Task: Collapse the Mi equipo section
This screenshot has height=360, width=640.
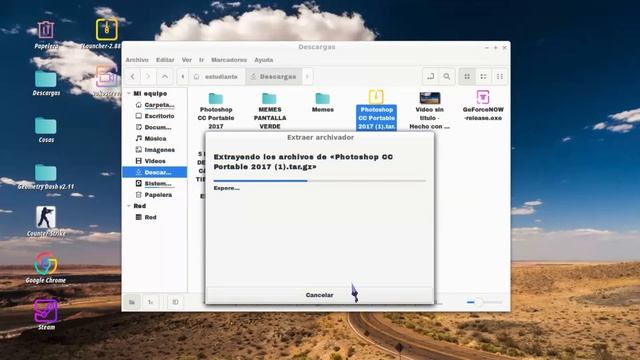Action: click(129, 93)
